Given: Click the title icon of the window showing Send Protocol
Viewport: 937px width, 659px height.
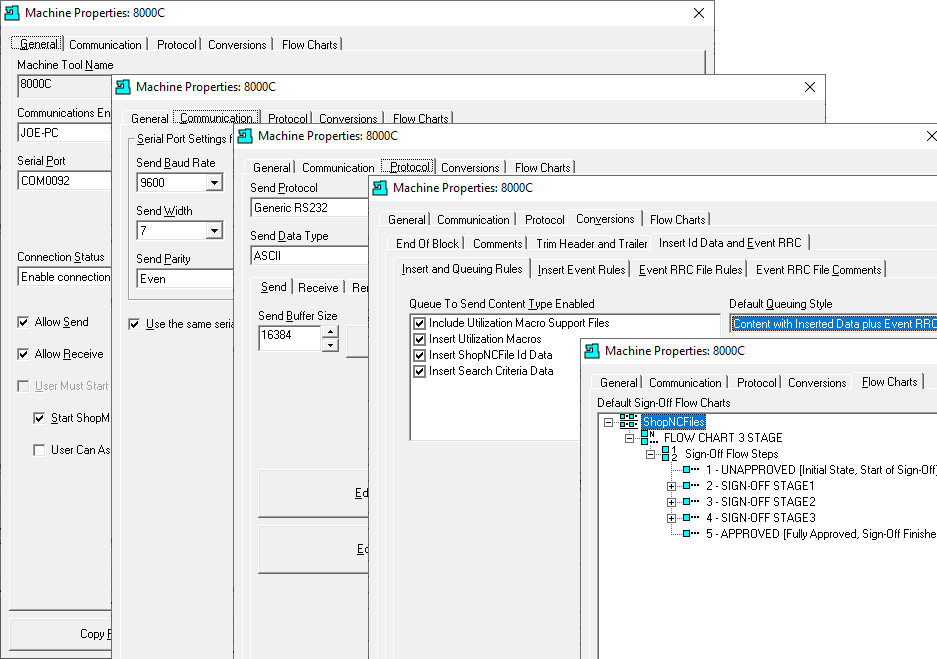Looking at the screenshot, I should click(x=245, y=136).
